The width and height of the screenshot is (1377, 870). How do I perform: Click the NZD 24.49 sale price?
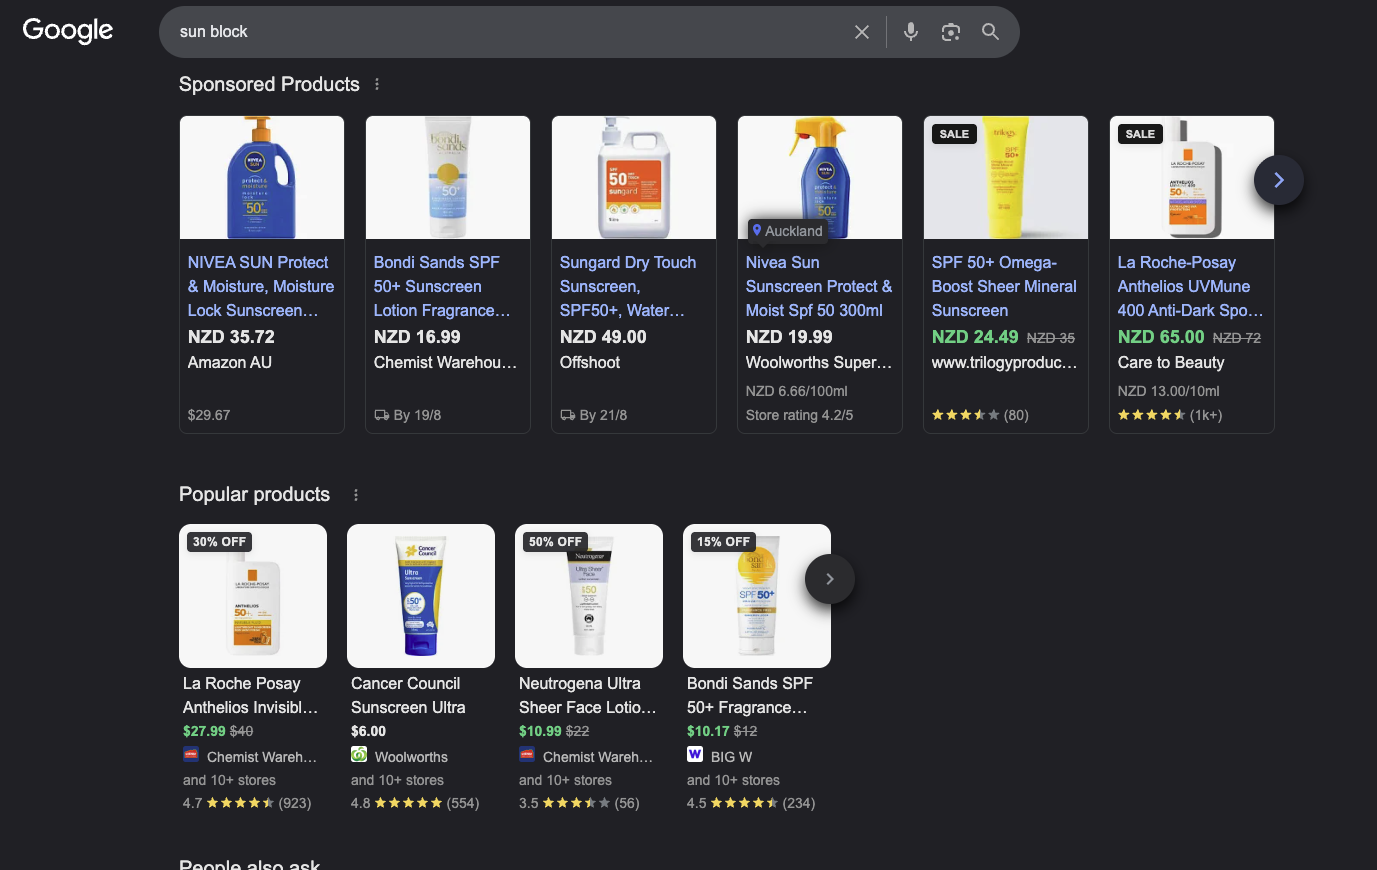(x=975, y=337)
